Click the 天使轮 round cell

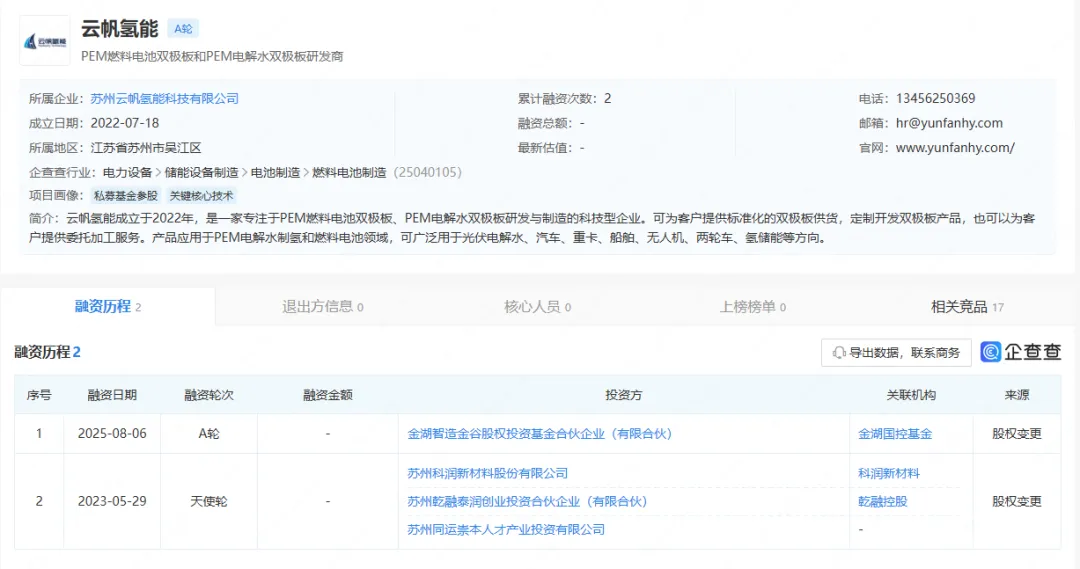pos(209,501)
